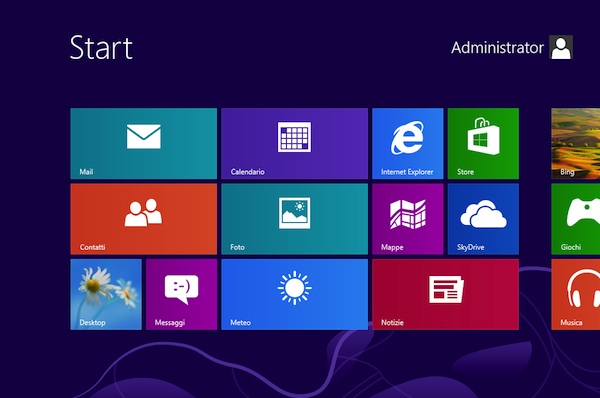Image resolution: width=600 pixels, height=398 pixels.
Task: Click the envelope icon on Mail tile
Action: click(143, 136)
